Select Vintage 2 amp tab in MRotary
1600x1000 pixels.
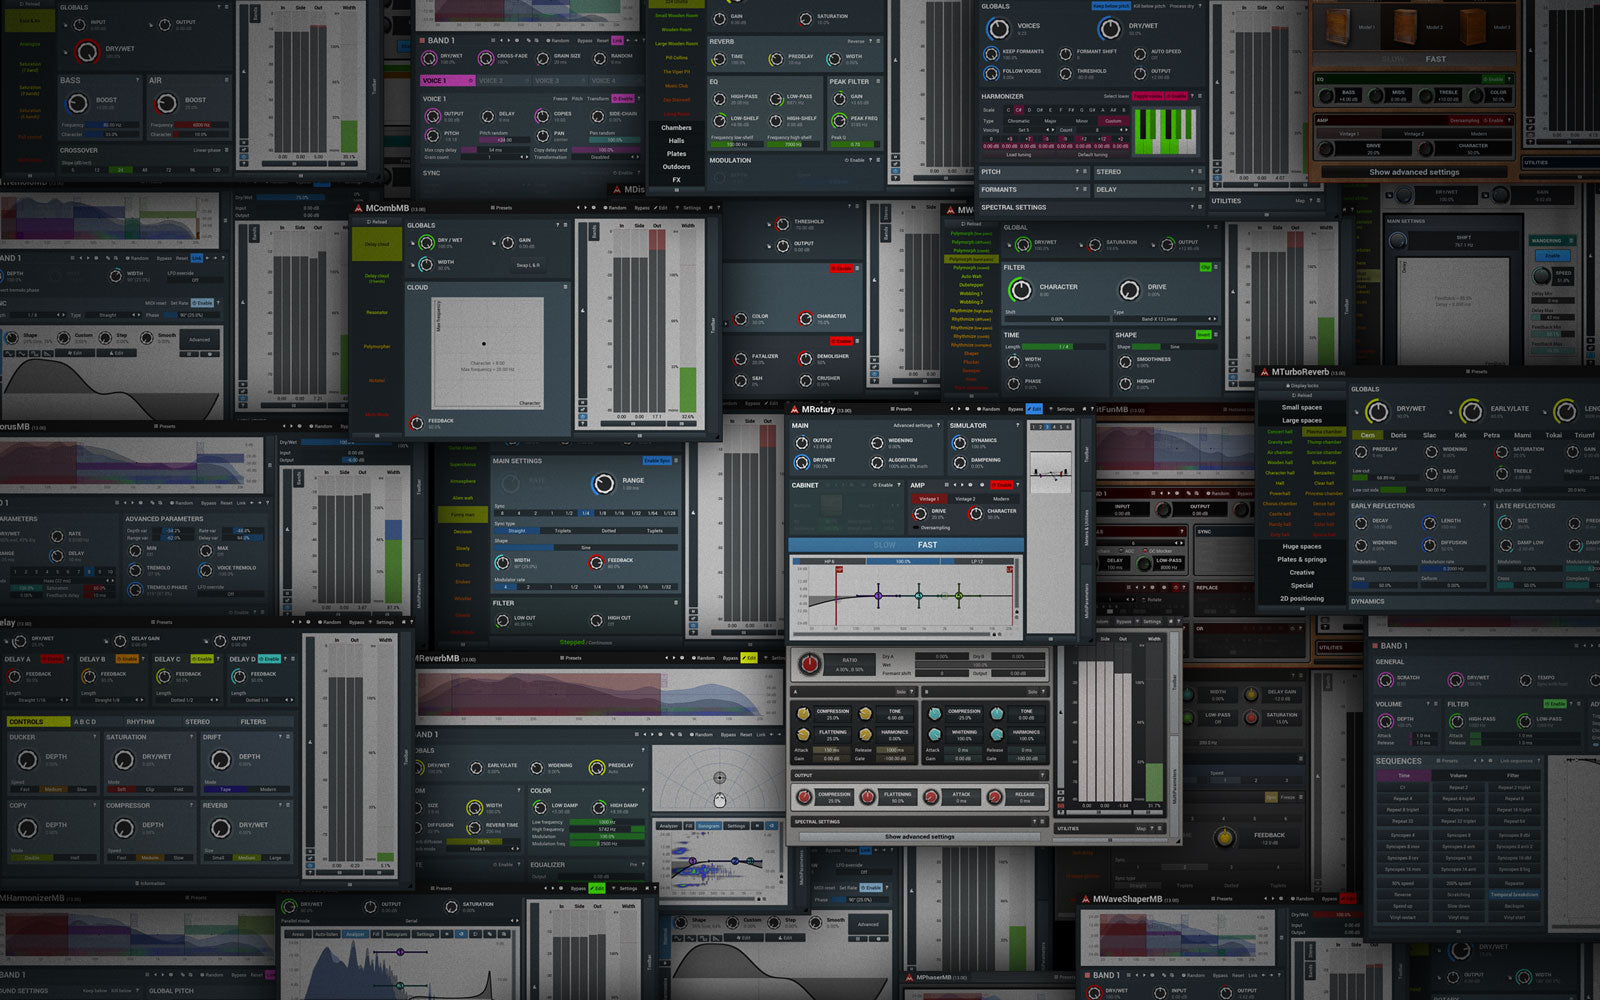coord(965,498)
